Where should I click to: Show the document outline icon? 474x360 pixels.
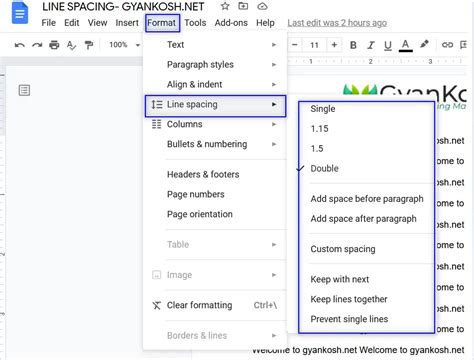click(x=24, y=90)
